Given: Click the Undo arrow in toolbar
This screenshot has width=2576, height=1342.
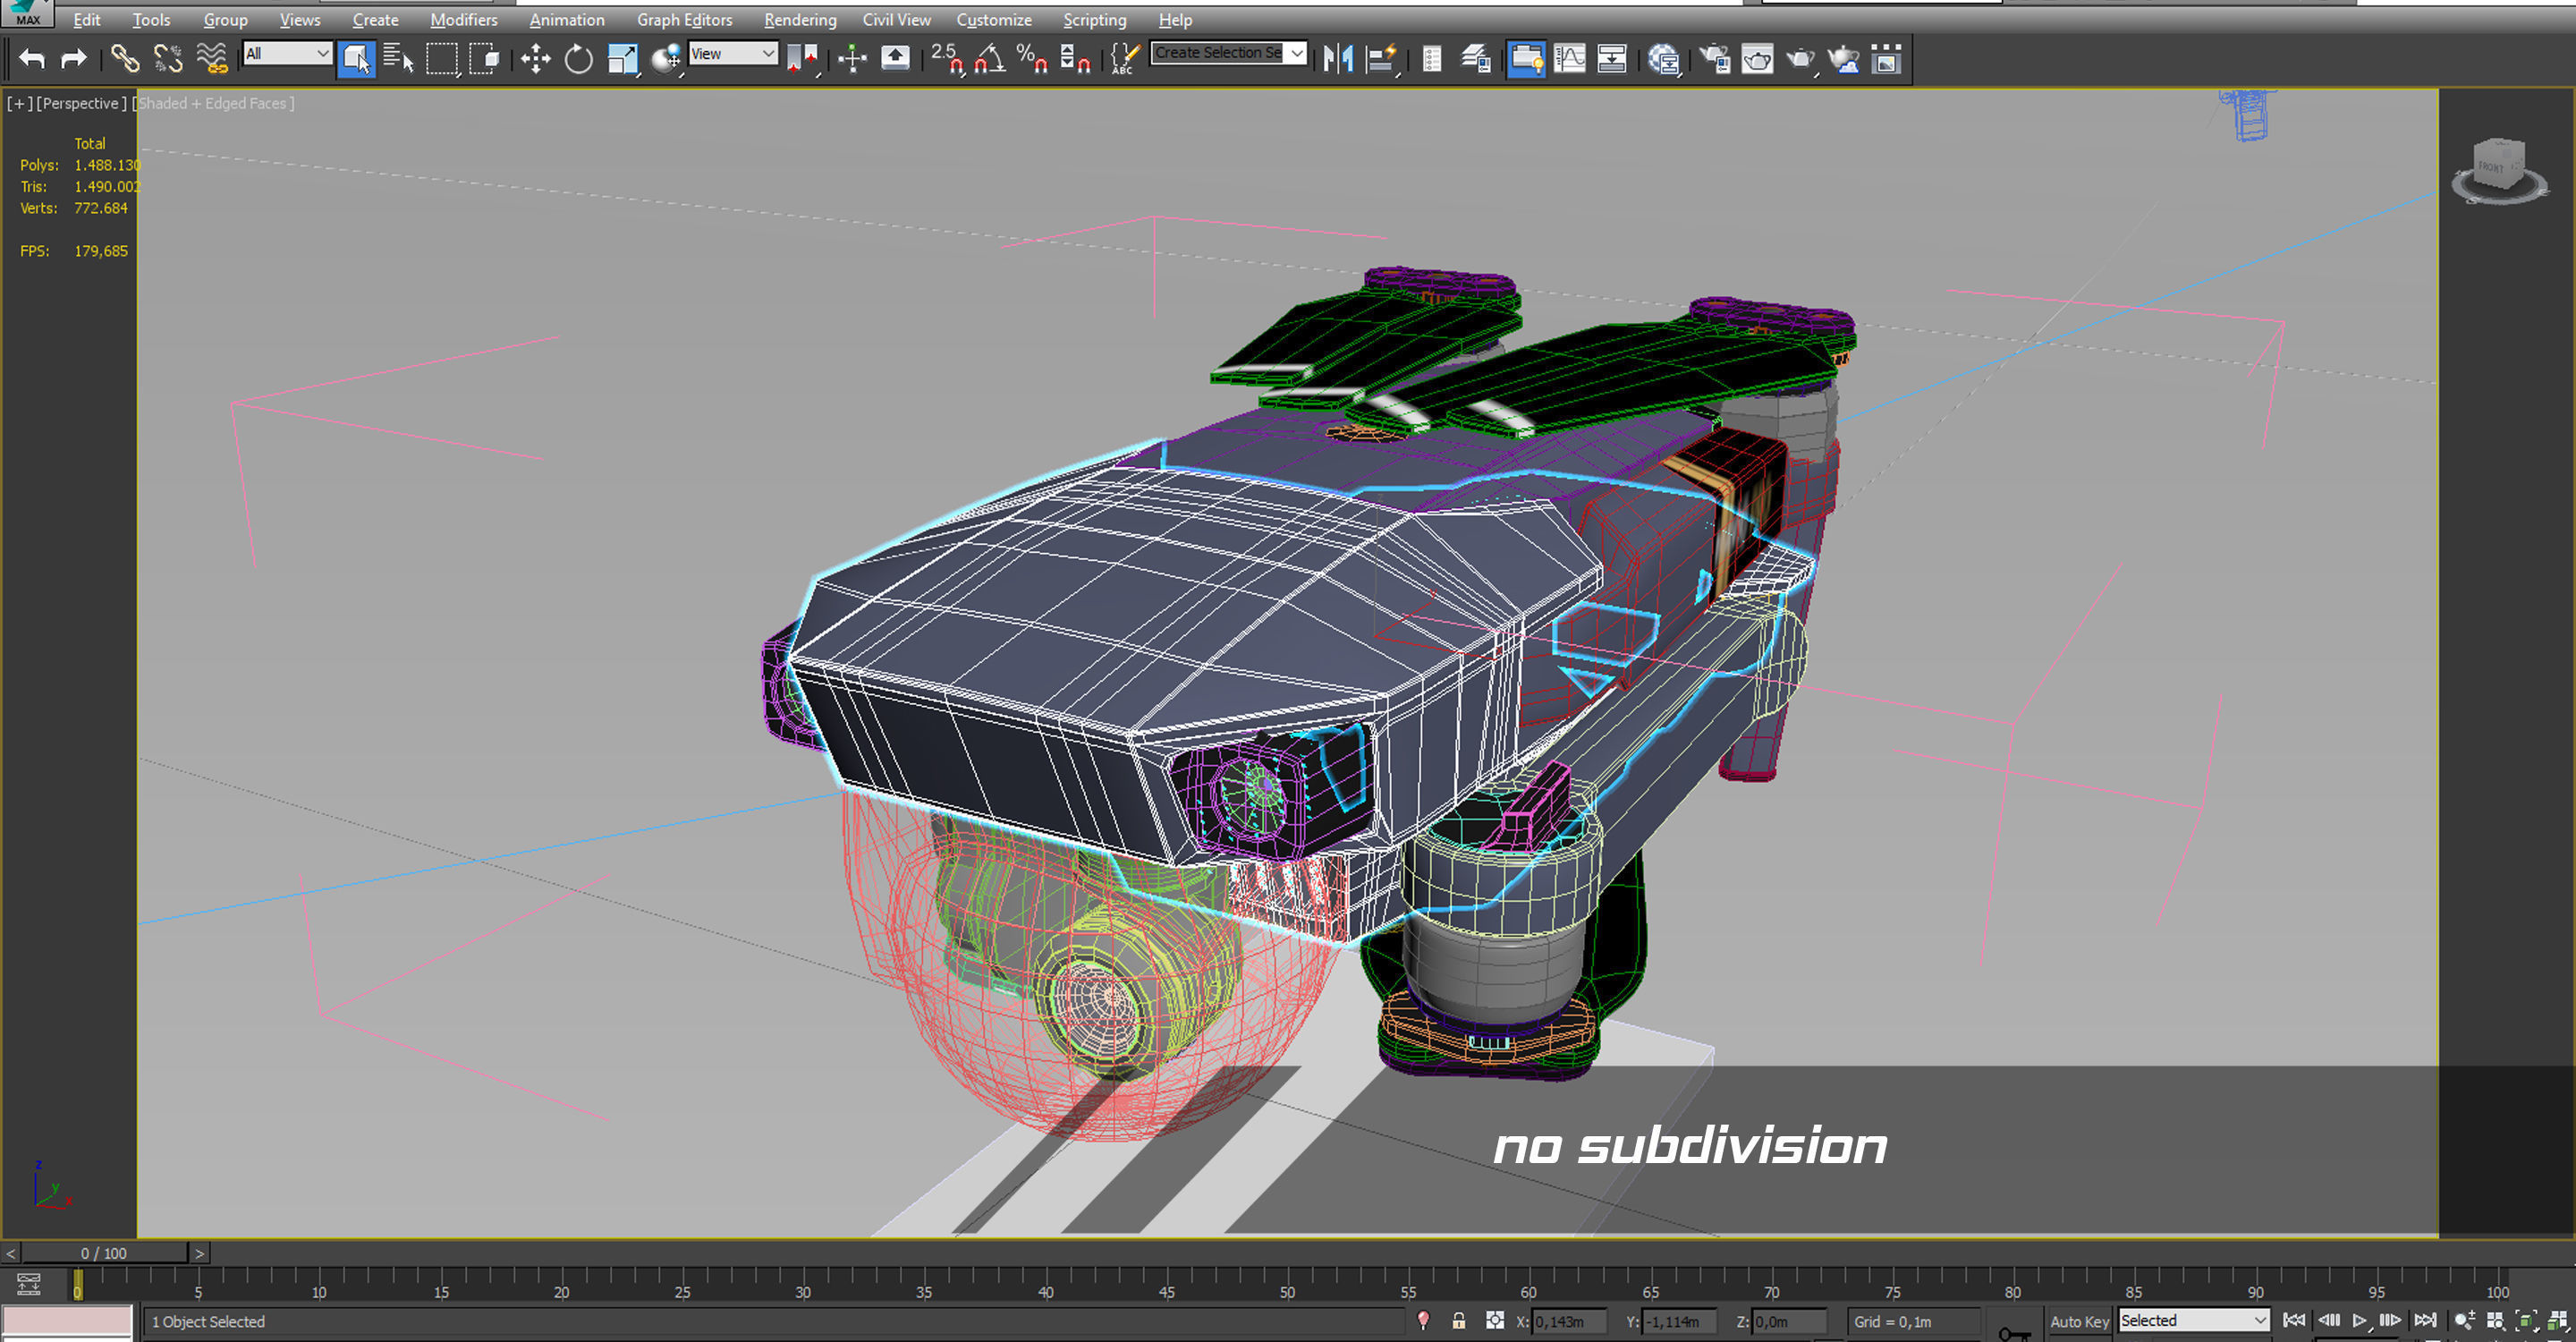Looking at the screenshot, I should pos(32,59).
